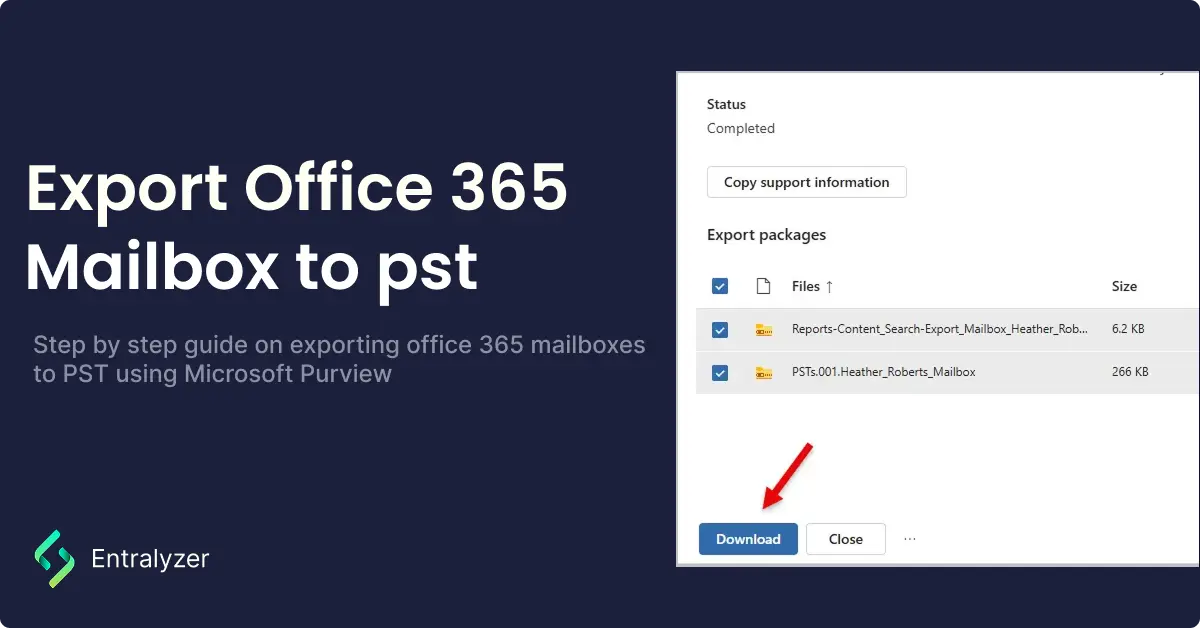Click the Entralyzer logo icon
Viewport: 1200px width, 628px height.
point(55,558)
